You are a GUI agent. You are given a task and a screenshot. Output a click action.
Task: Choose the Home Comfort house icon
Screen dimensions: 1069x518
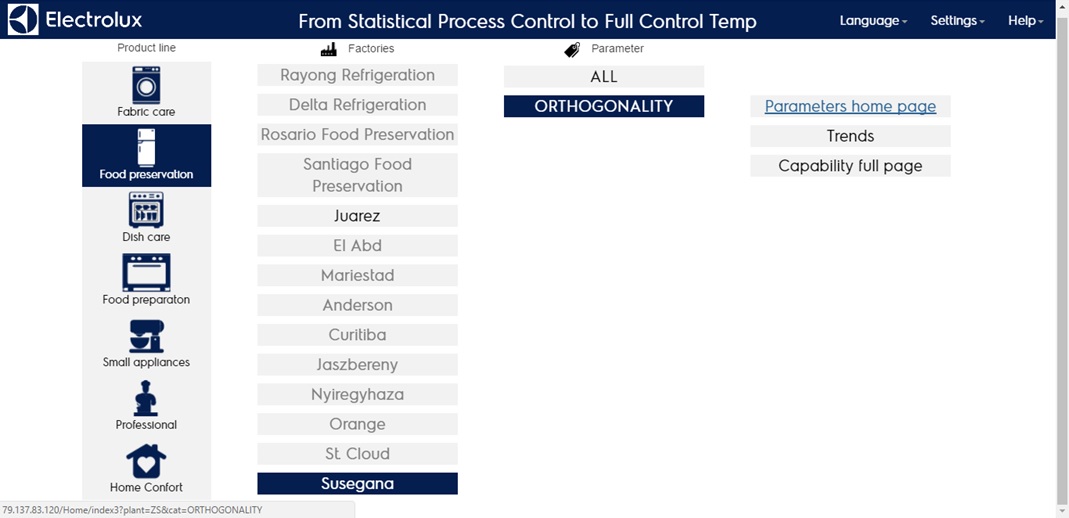point(146,461)
